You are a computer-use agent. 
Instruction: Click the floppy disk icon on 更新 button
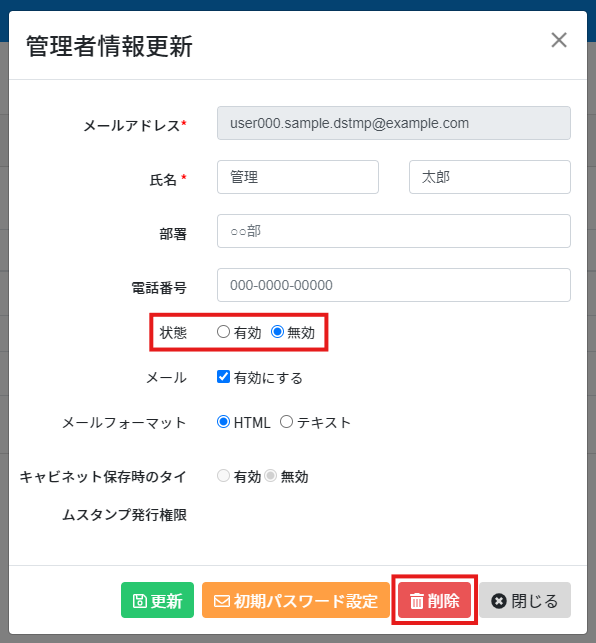pyautogui.click(x=139, y=601)
